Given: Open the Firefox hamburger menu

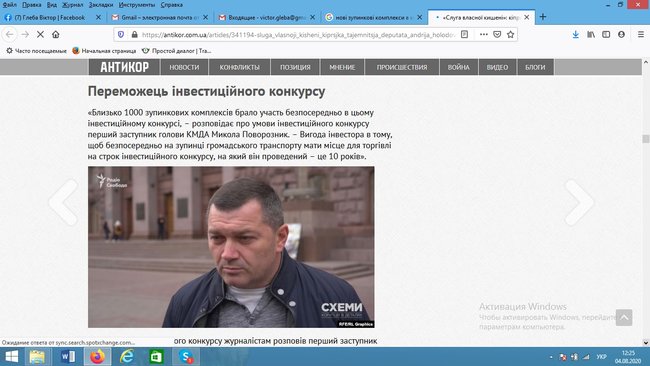Looking at the screenshot, I should pos(640,34).
